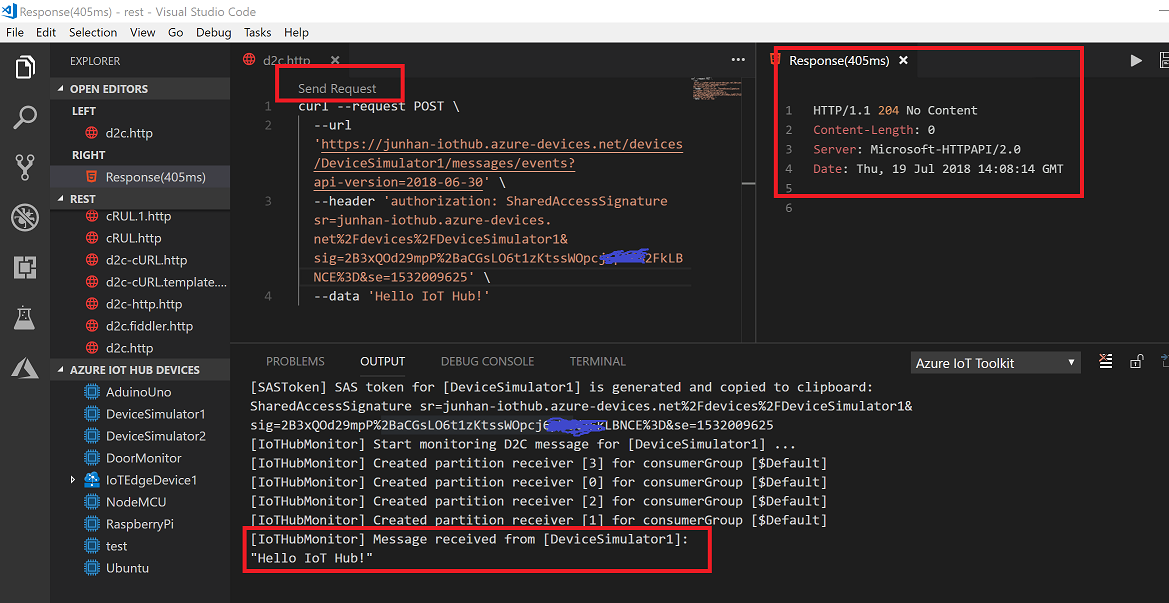Screen dimensions: 1169x603
Task: Clear the Output panel content
Action: tap(1105, 362)
